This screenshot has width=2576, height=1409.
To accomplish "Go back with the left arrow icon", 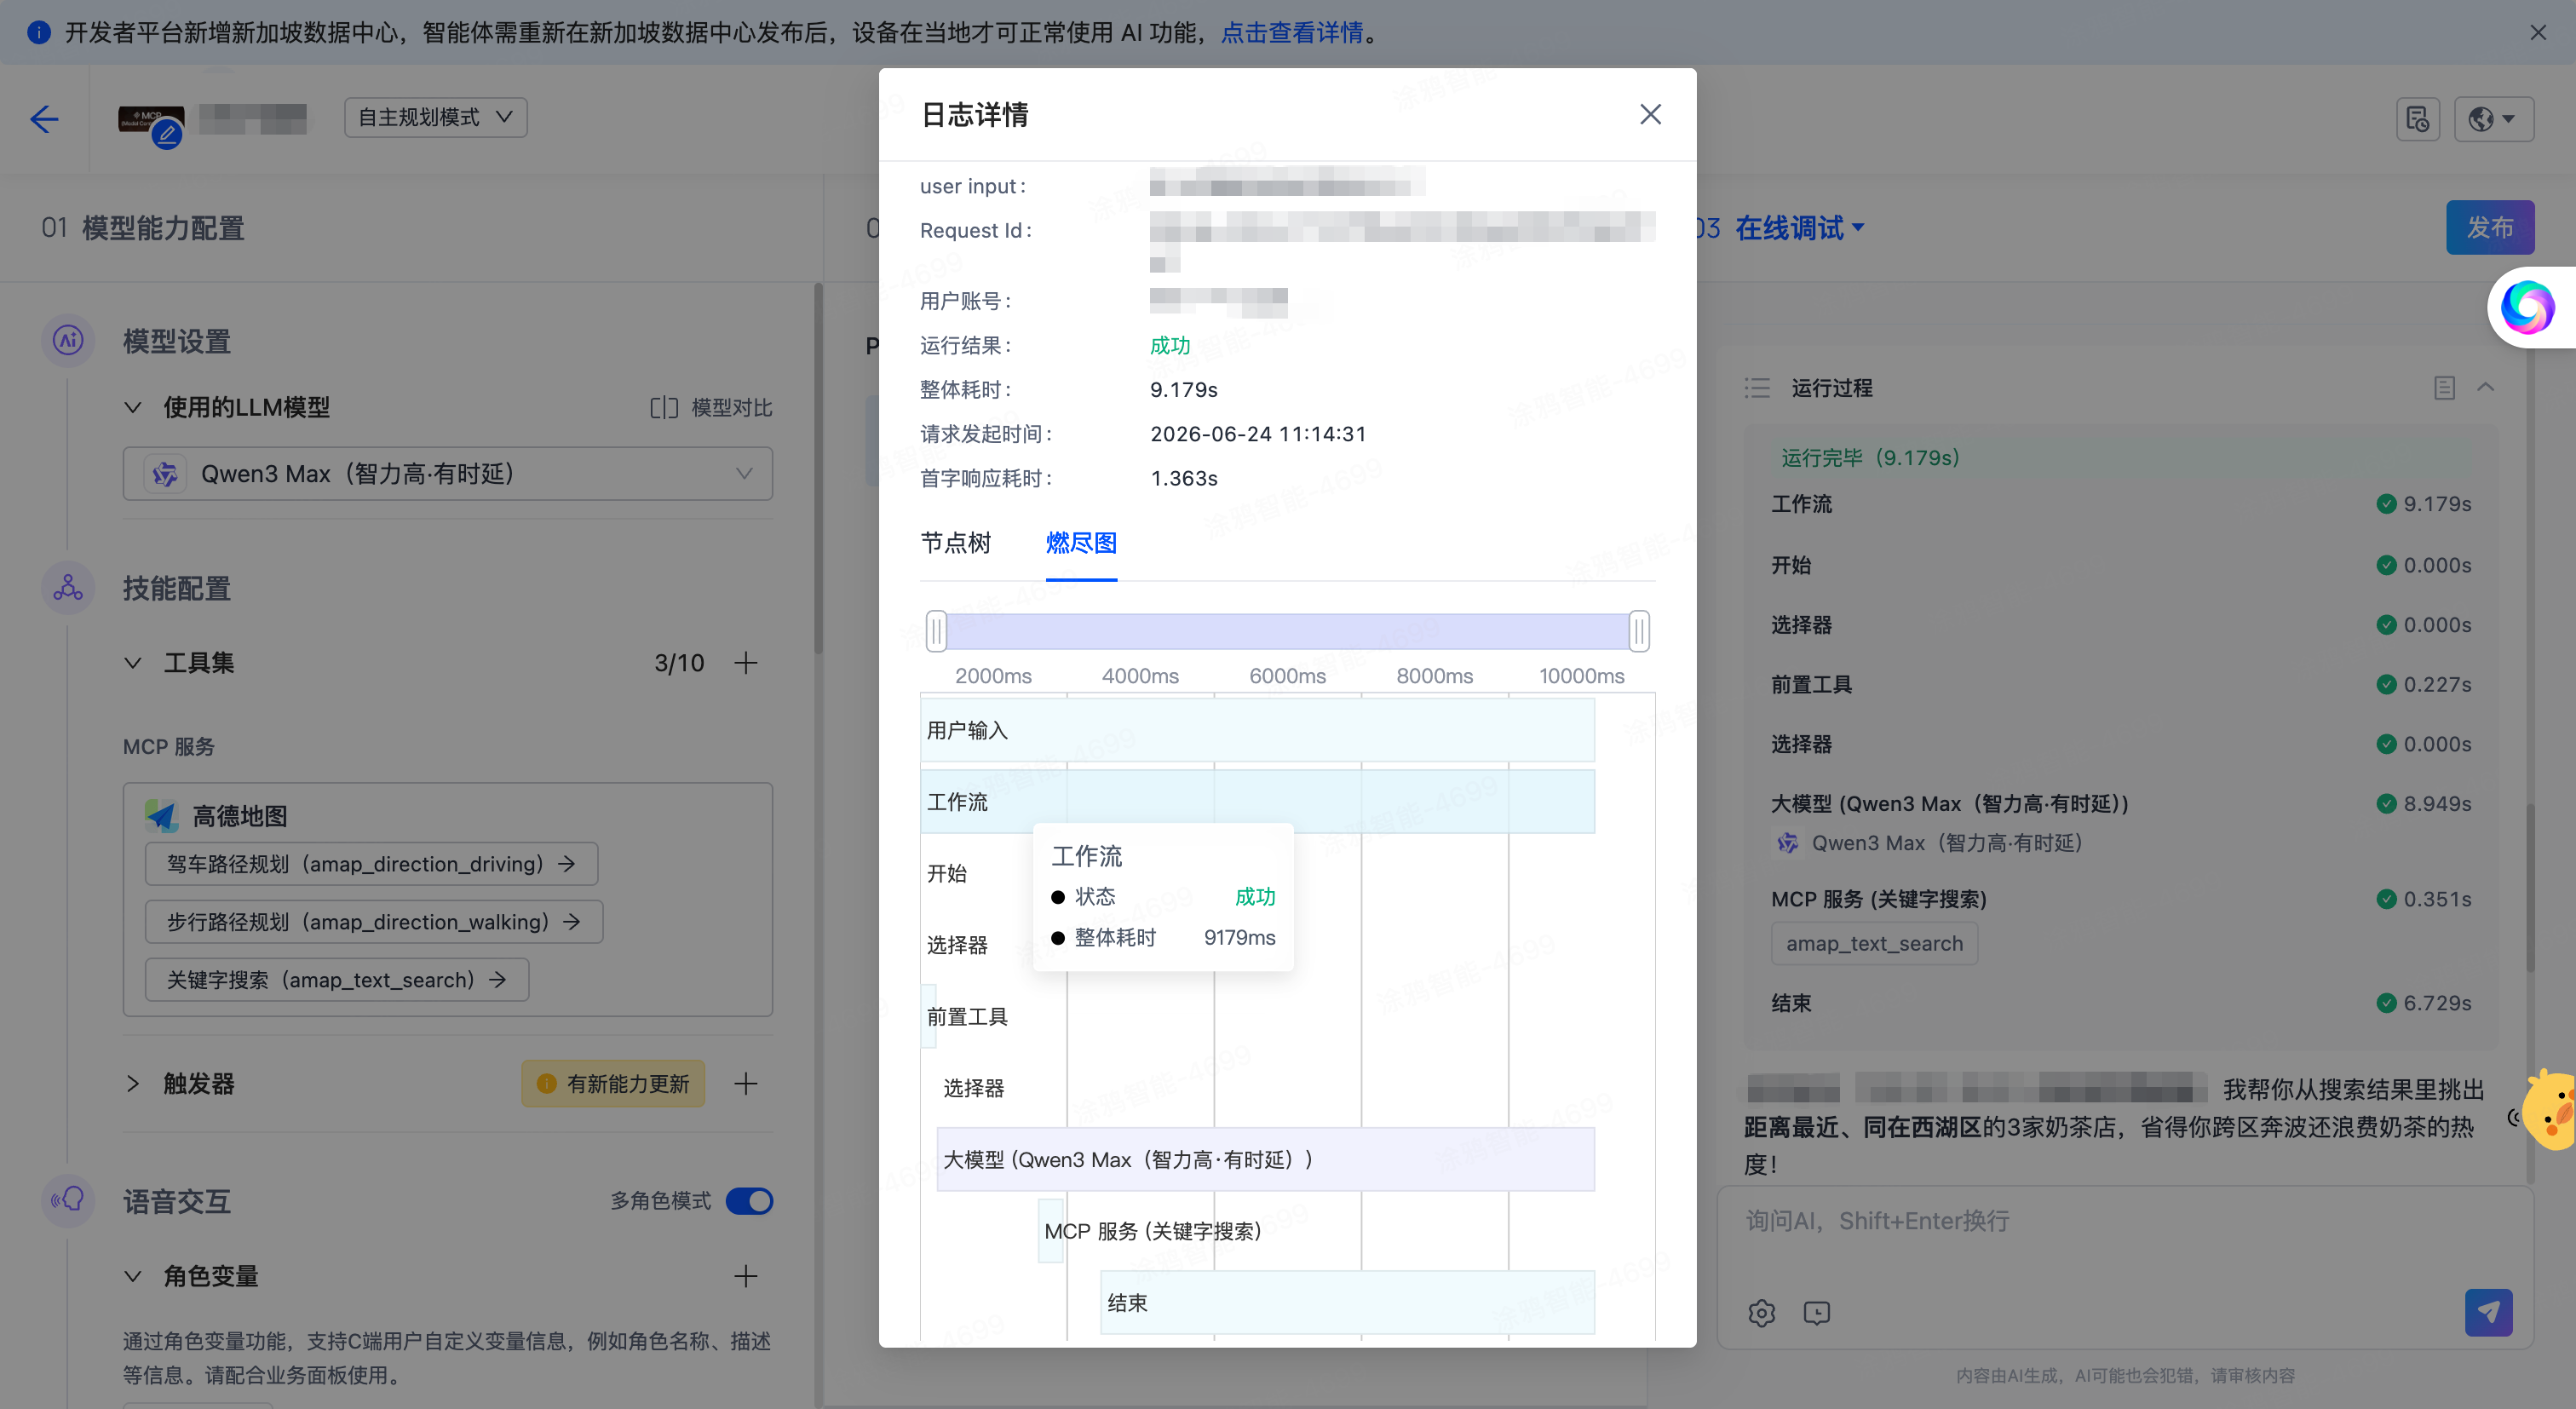I will (44, 119).
